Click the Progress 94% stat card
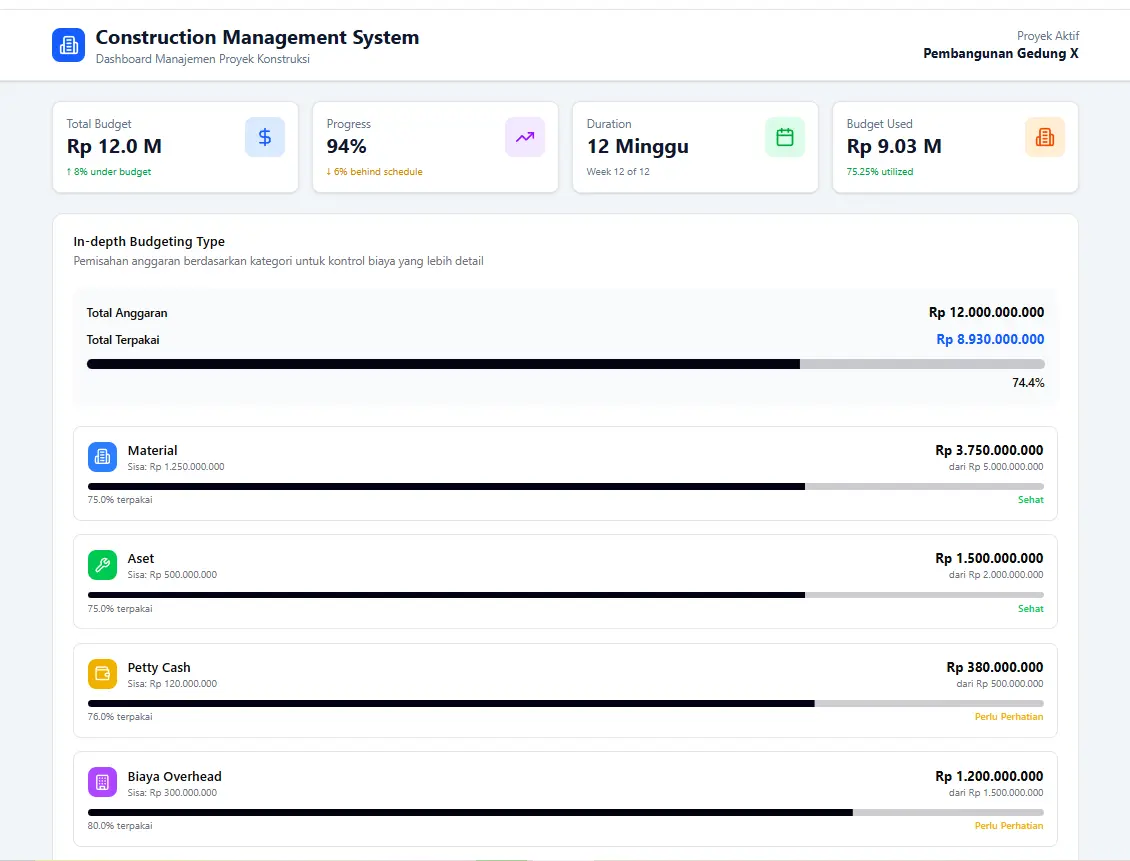The width and height of the screenshot is (1130, 861). coord(435,146)
